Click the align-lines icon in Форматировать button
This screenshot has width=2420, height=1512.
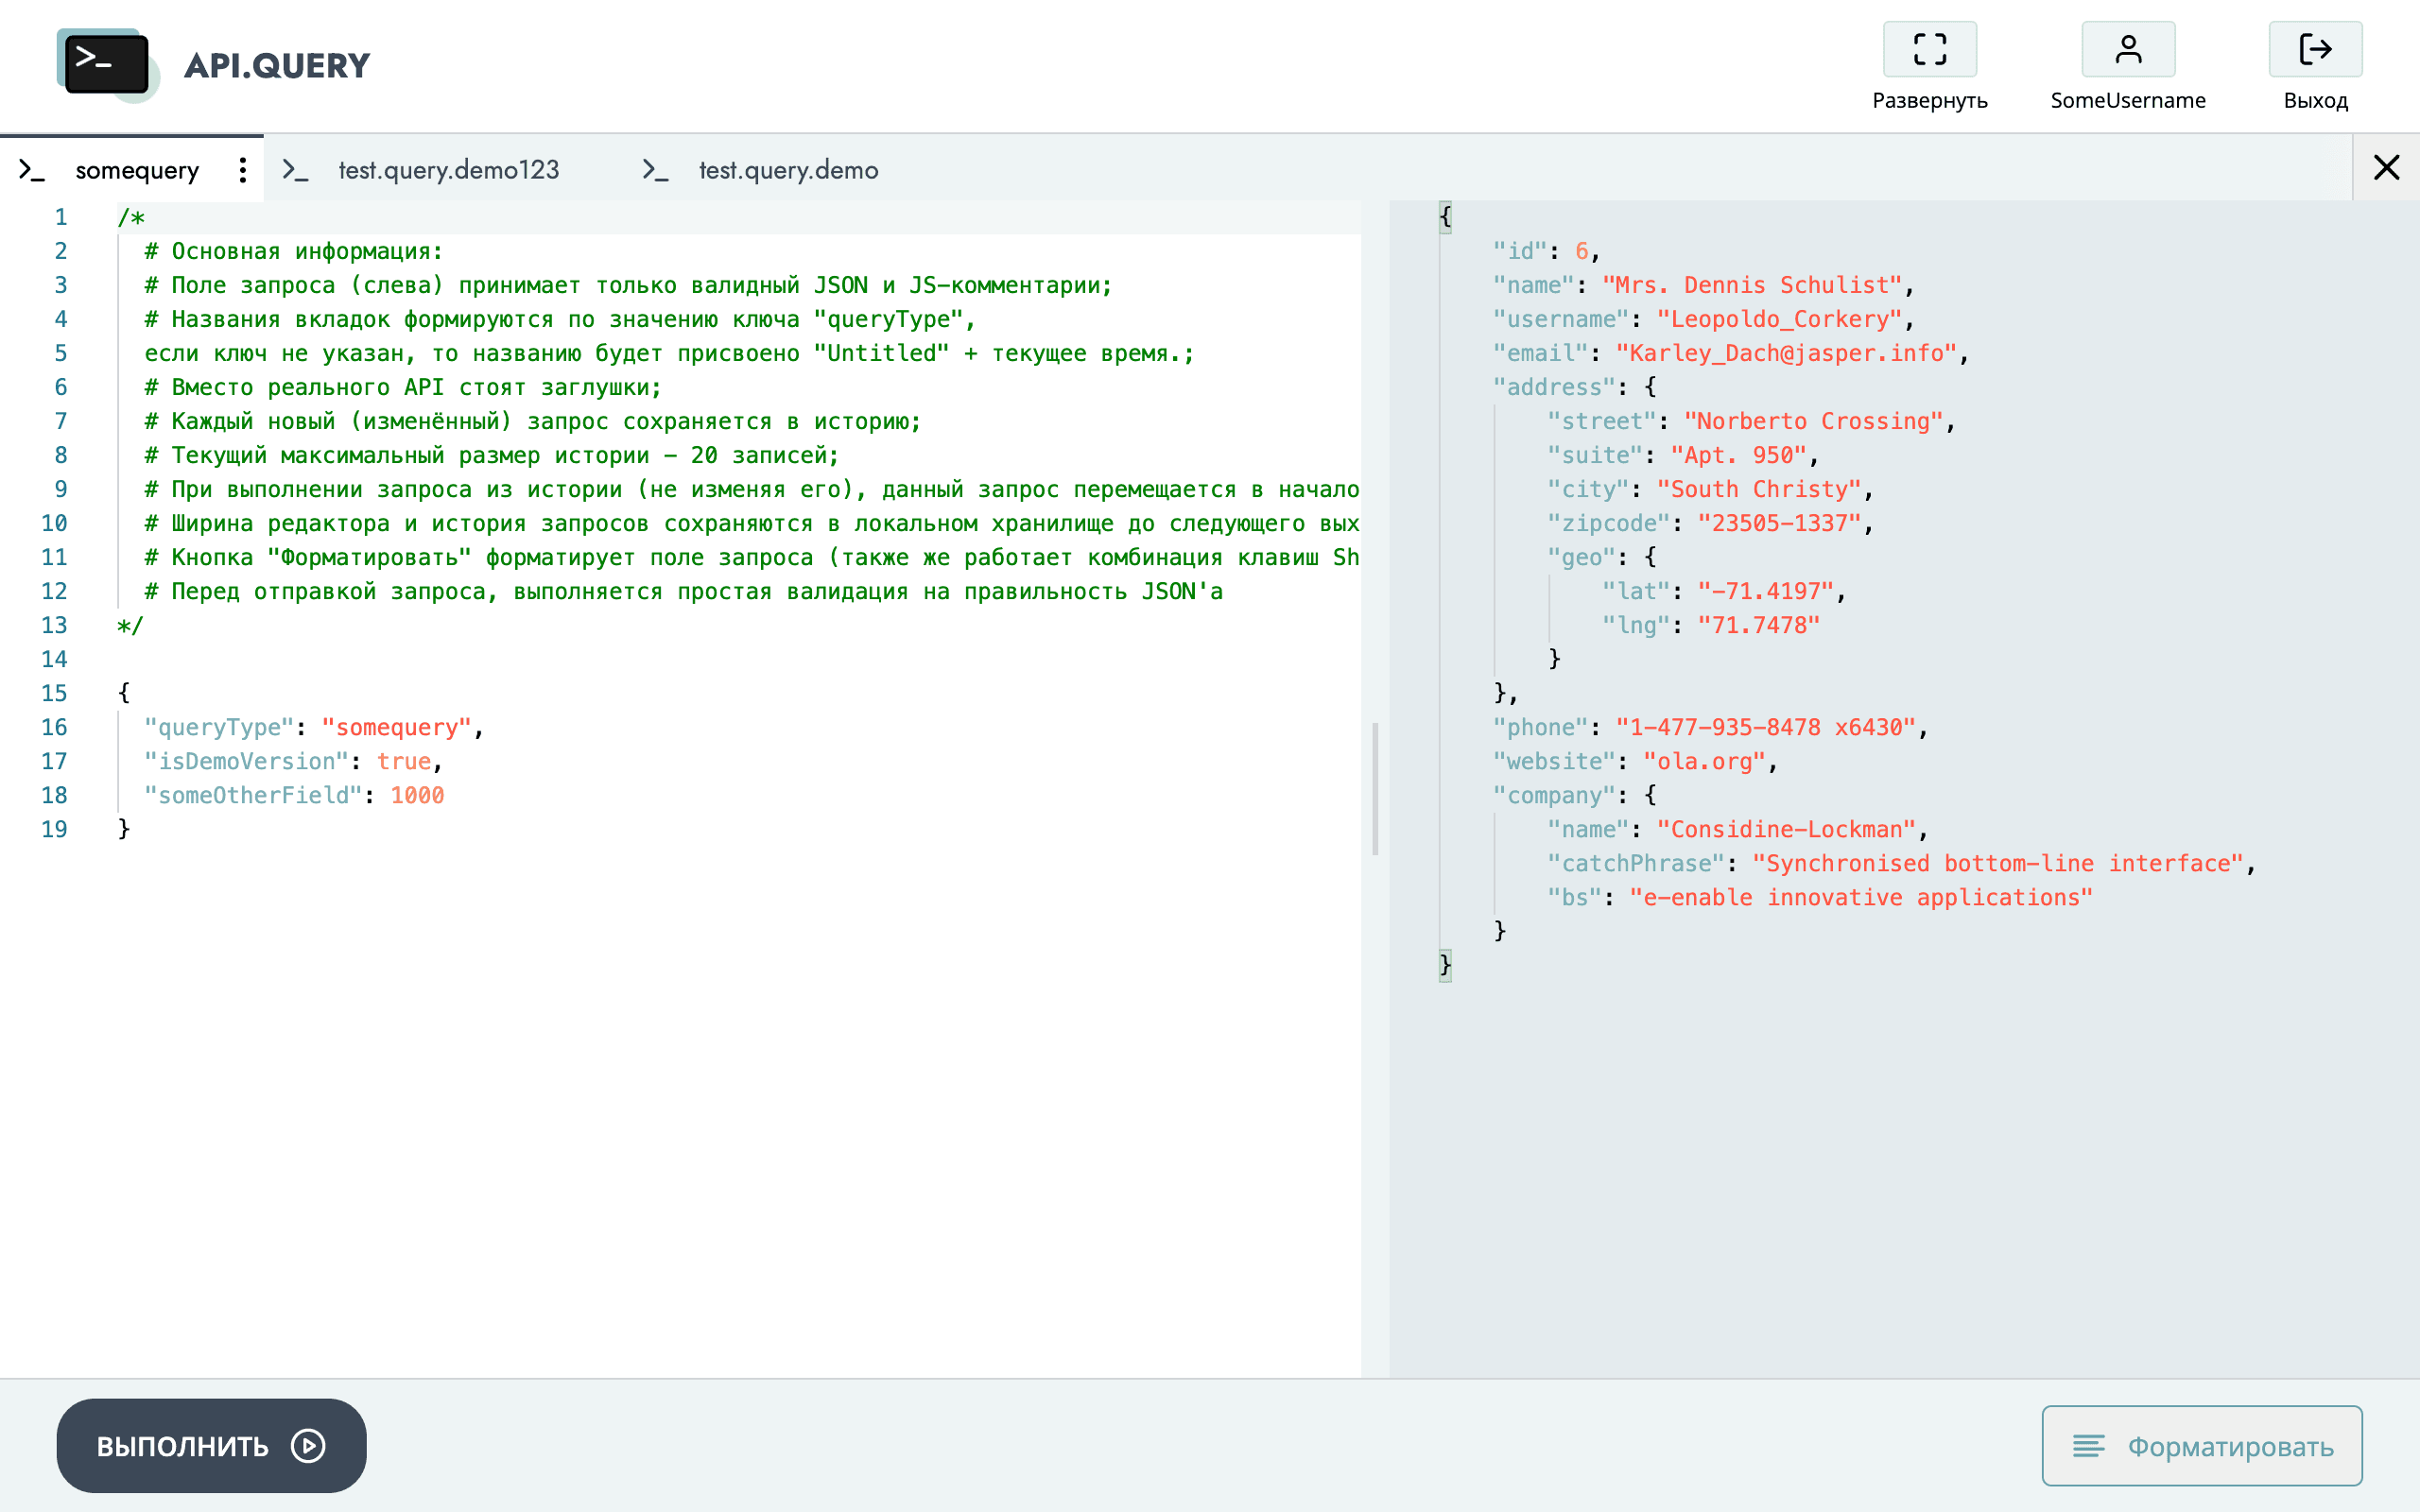click(x=2088, y=1446)
